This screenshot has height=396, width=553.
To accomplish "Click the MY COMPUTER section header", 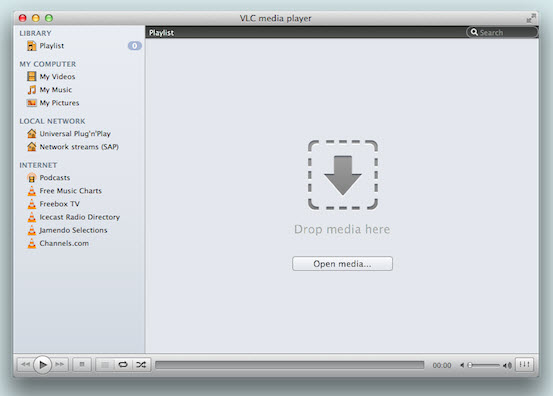I will click(48, 64).
